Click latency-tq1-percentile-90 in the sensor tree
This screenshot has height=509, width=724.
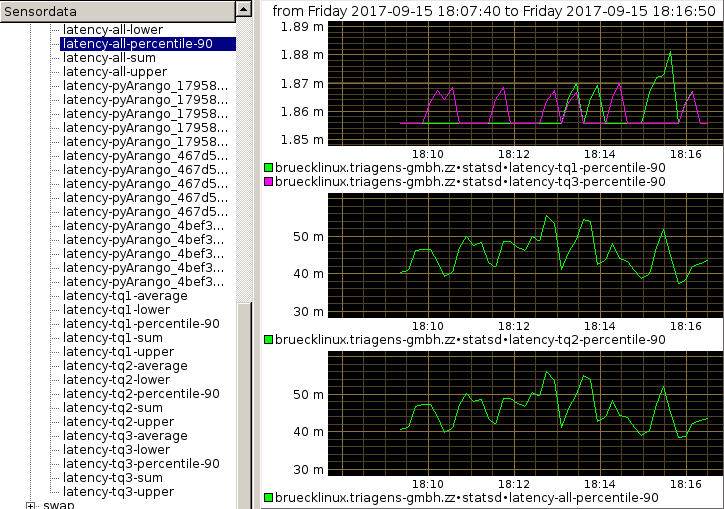(140, 324)
